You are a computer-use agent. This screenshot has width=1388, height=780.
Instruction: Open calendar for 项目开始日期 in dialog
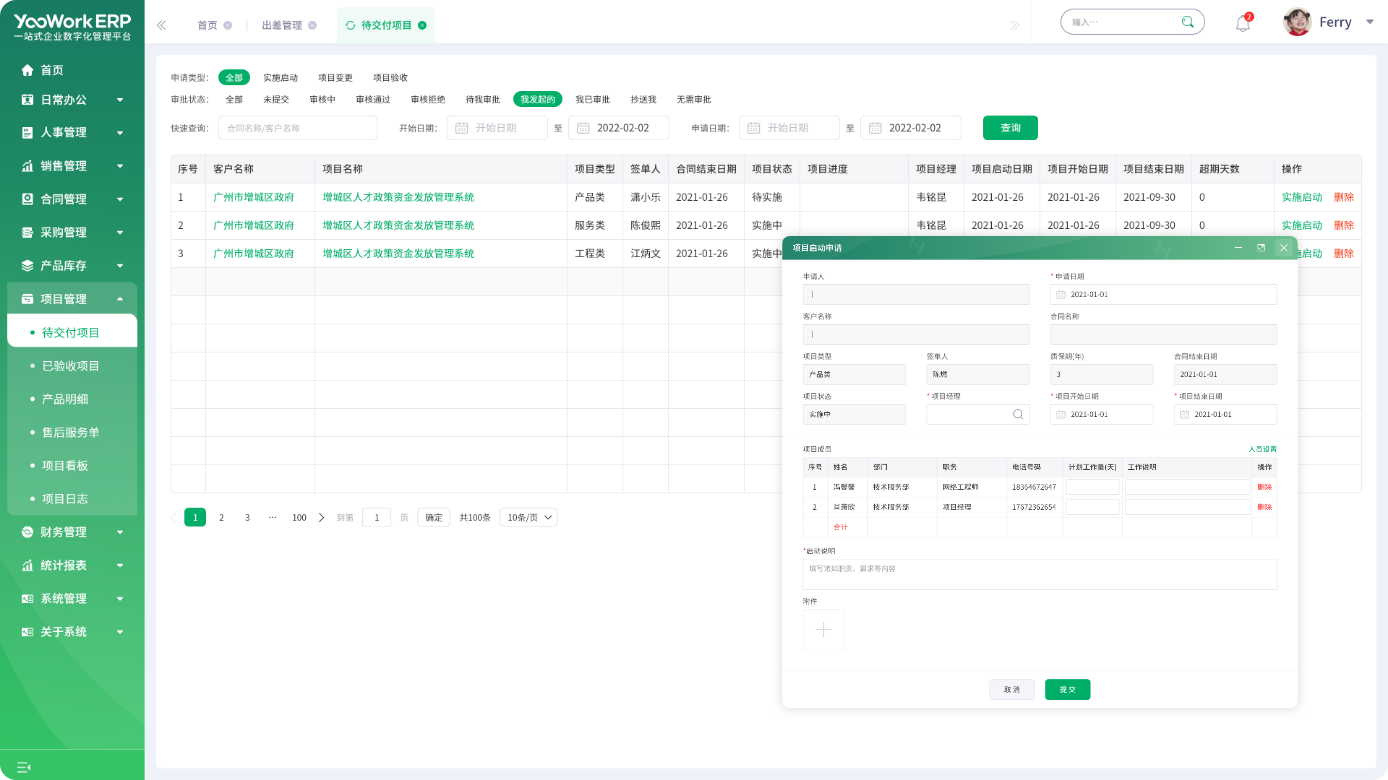pos(1061,415)
